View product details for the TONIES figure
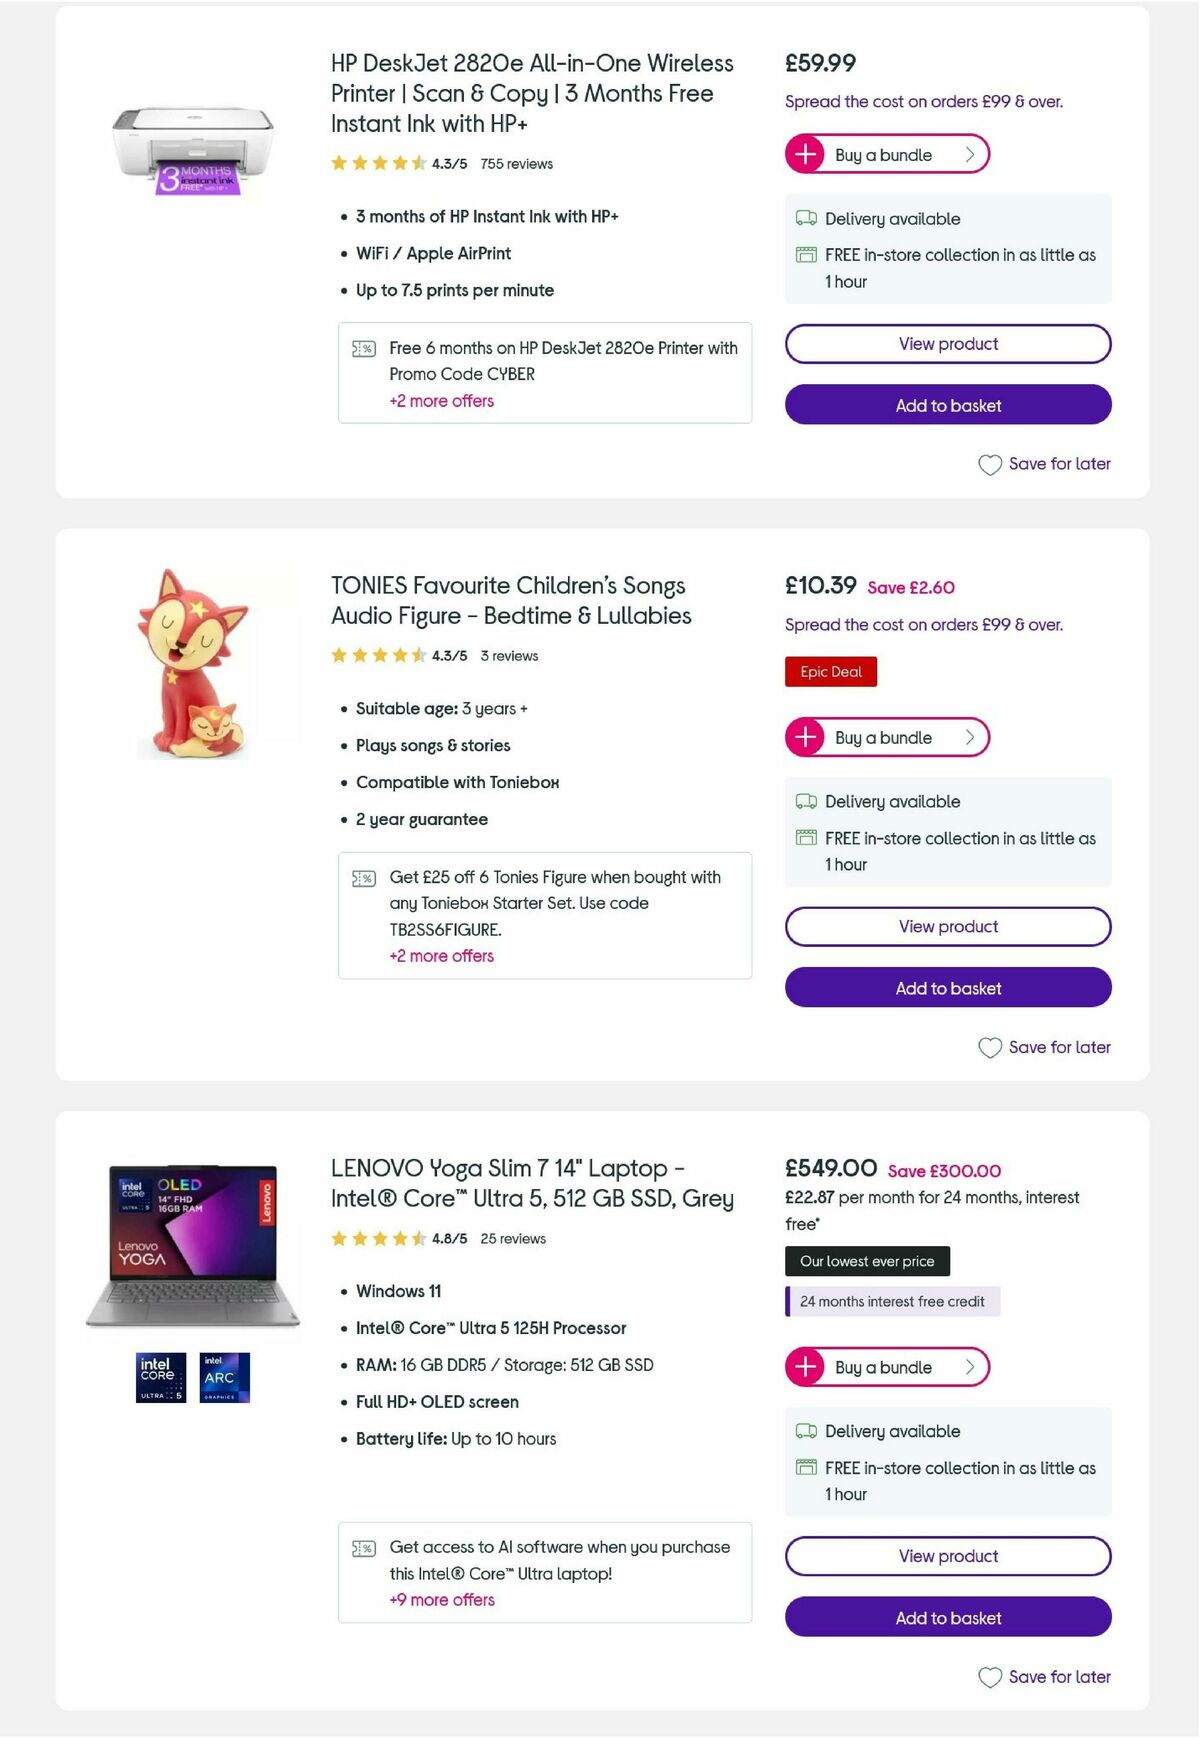The height and width of the screenshot is (1738, 1200). 947,926
